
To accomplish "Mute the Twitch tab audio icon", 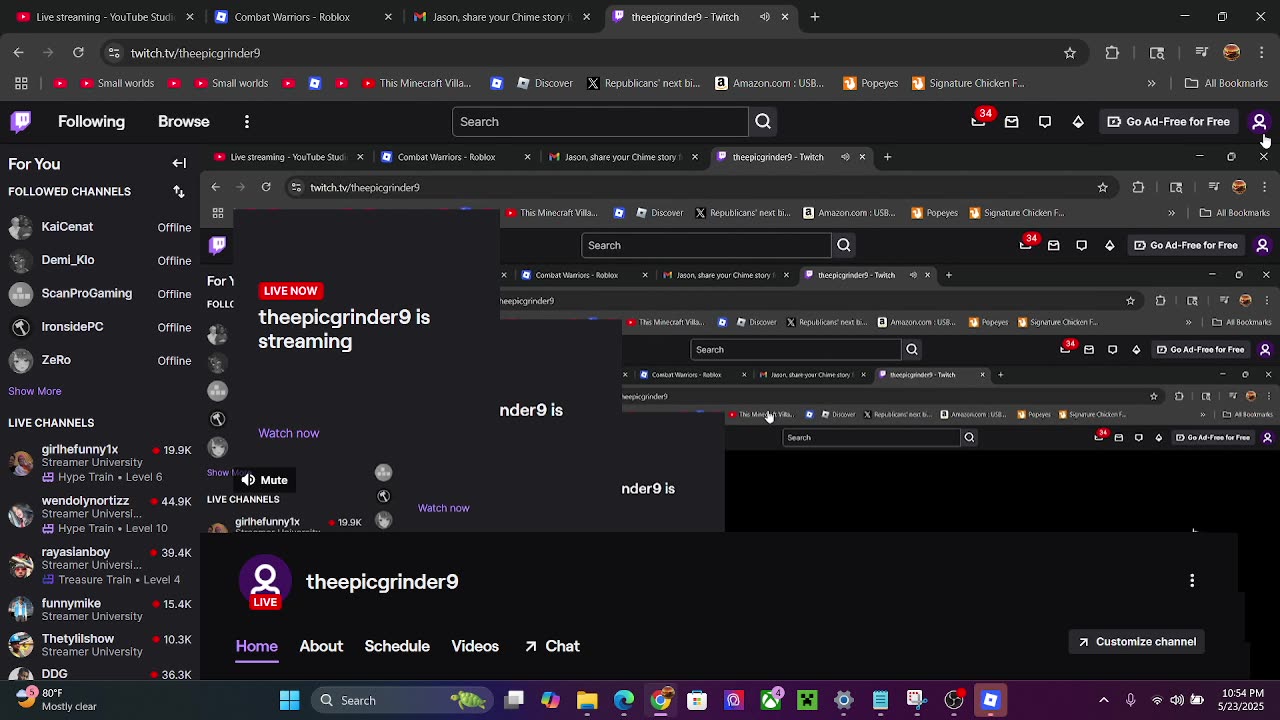I will (x=765, y=17).
